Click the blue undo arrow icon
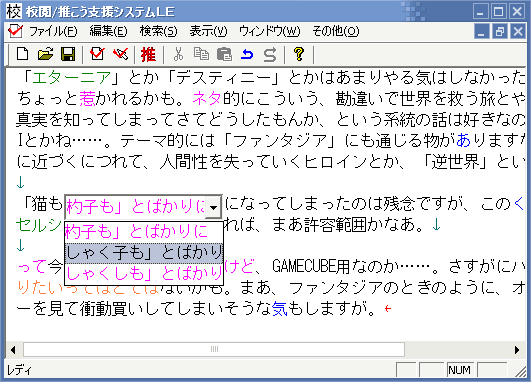This screenshot has width=531, height=382. pos(247,54)
